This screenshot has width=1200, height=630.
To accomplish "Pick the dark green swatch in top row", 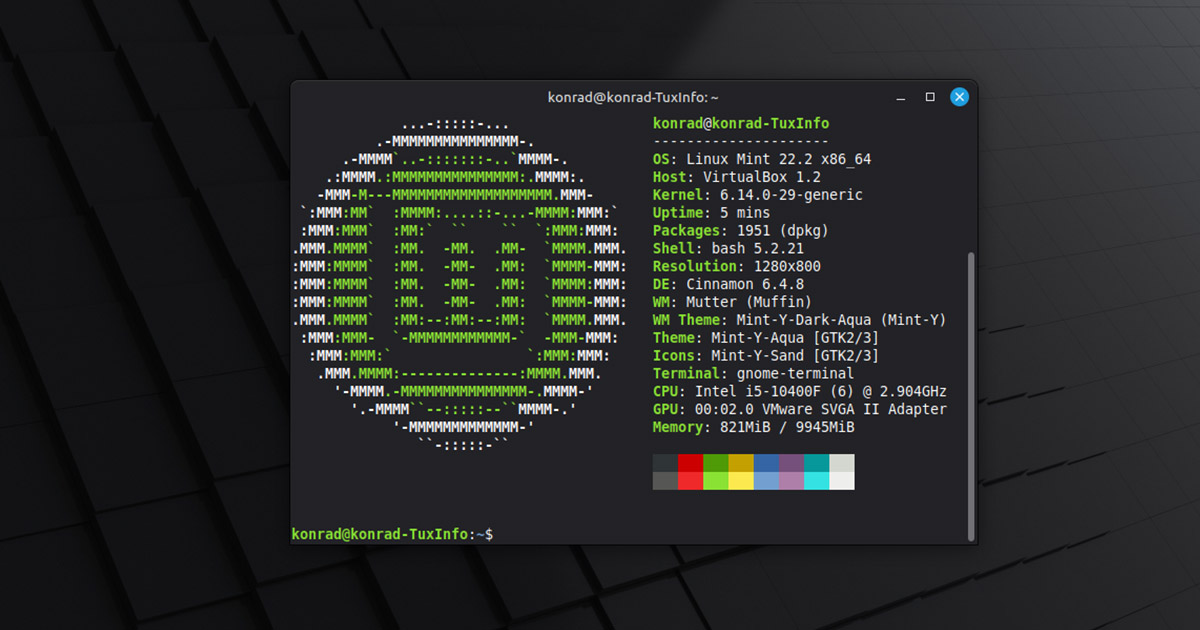I will coord(716,463).
